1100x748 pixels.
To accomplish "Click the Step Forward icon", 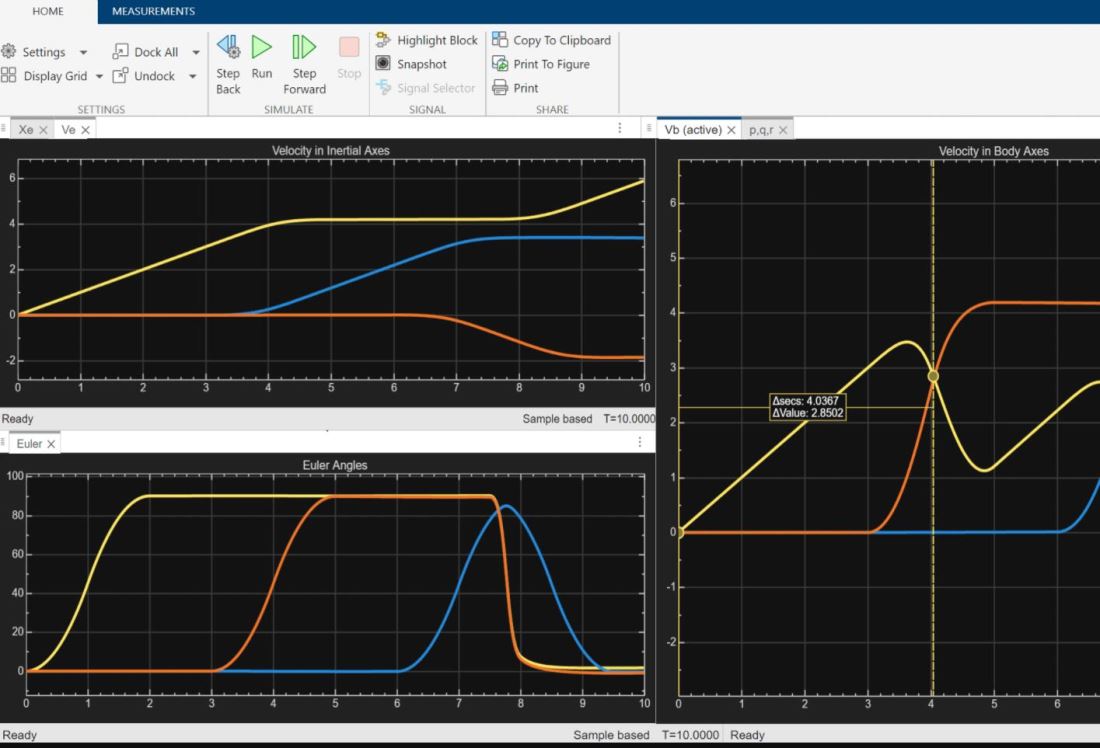I will 303,47.
